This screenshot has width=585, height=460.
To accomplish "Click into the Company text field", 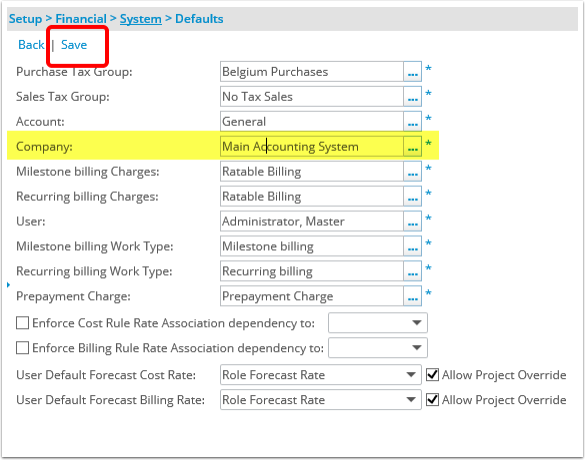I will click(x=312, y=147).
